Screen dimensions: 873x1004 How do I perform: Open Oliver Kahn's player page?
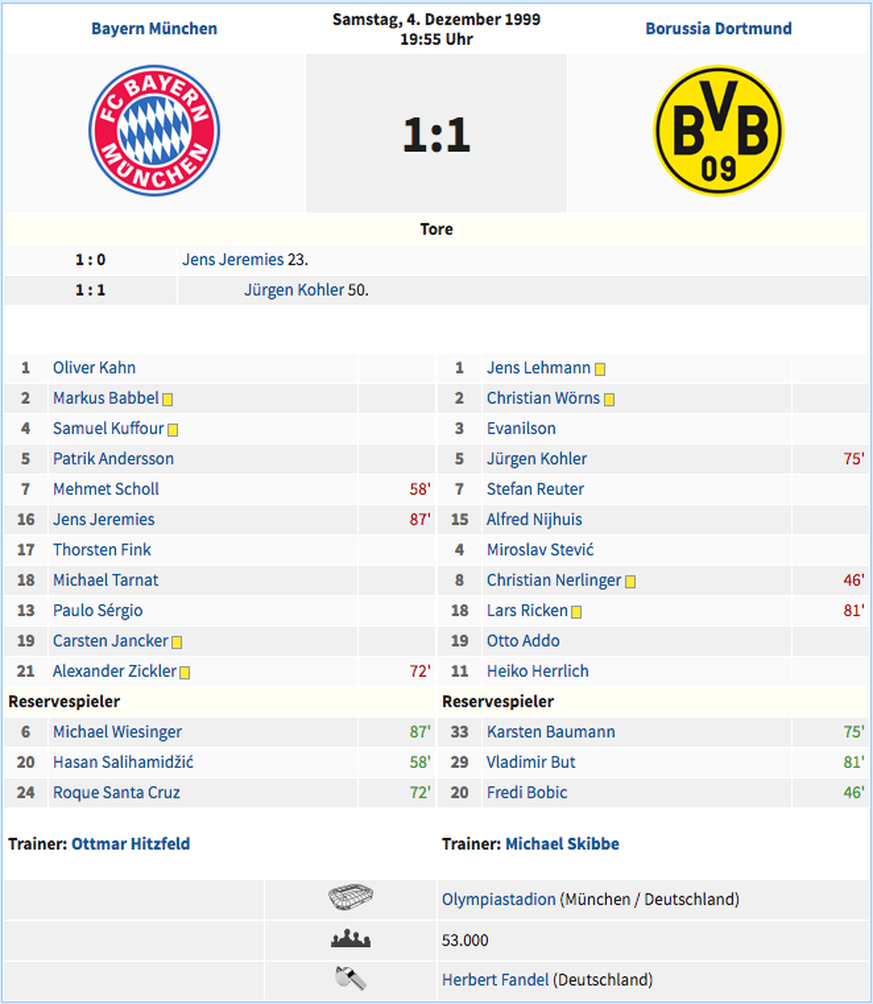point(94,368)
